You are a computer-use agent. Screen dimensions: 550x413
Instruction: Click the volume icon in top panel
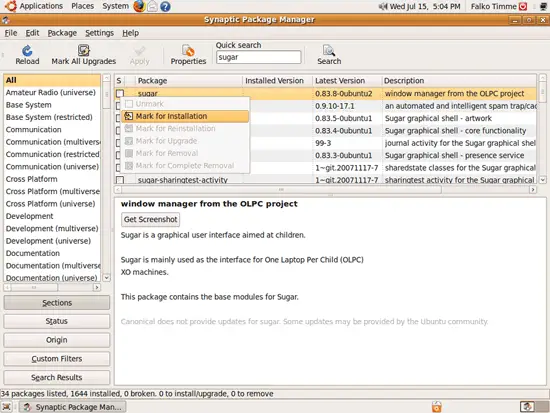click(x=383, y=6)
